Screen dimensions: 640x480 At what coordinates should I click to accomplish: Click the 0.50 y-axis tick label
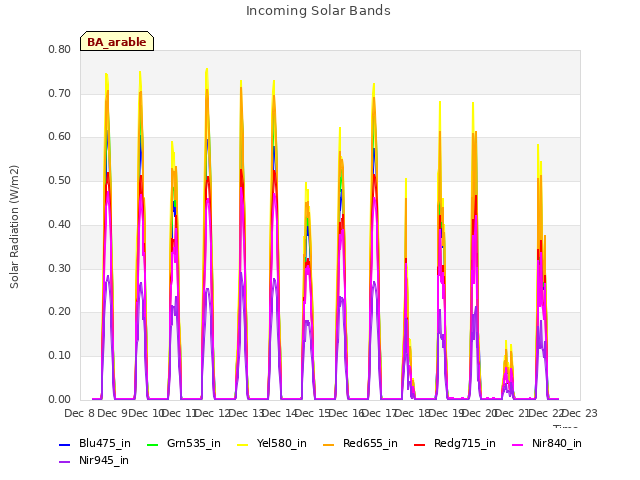60,180
